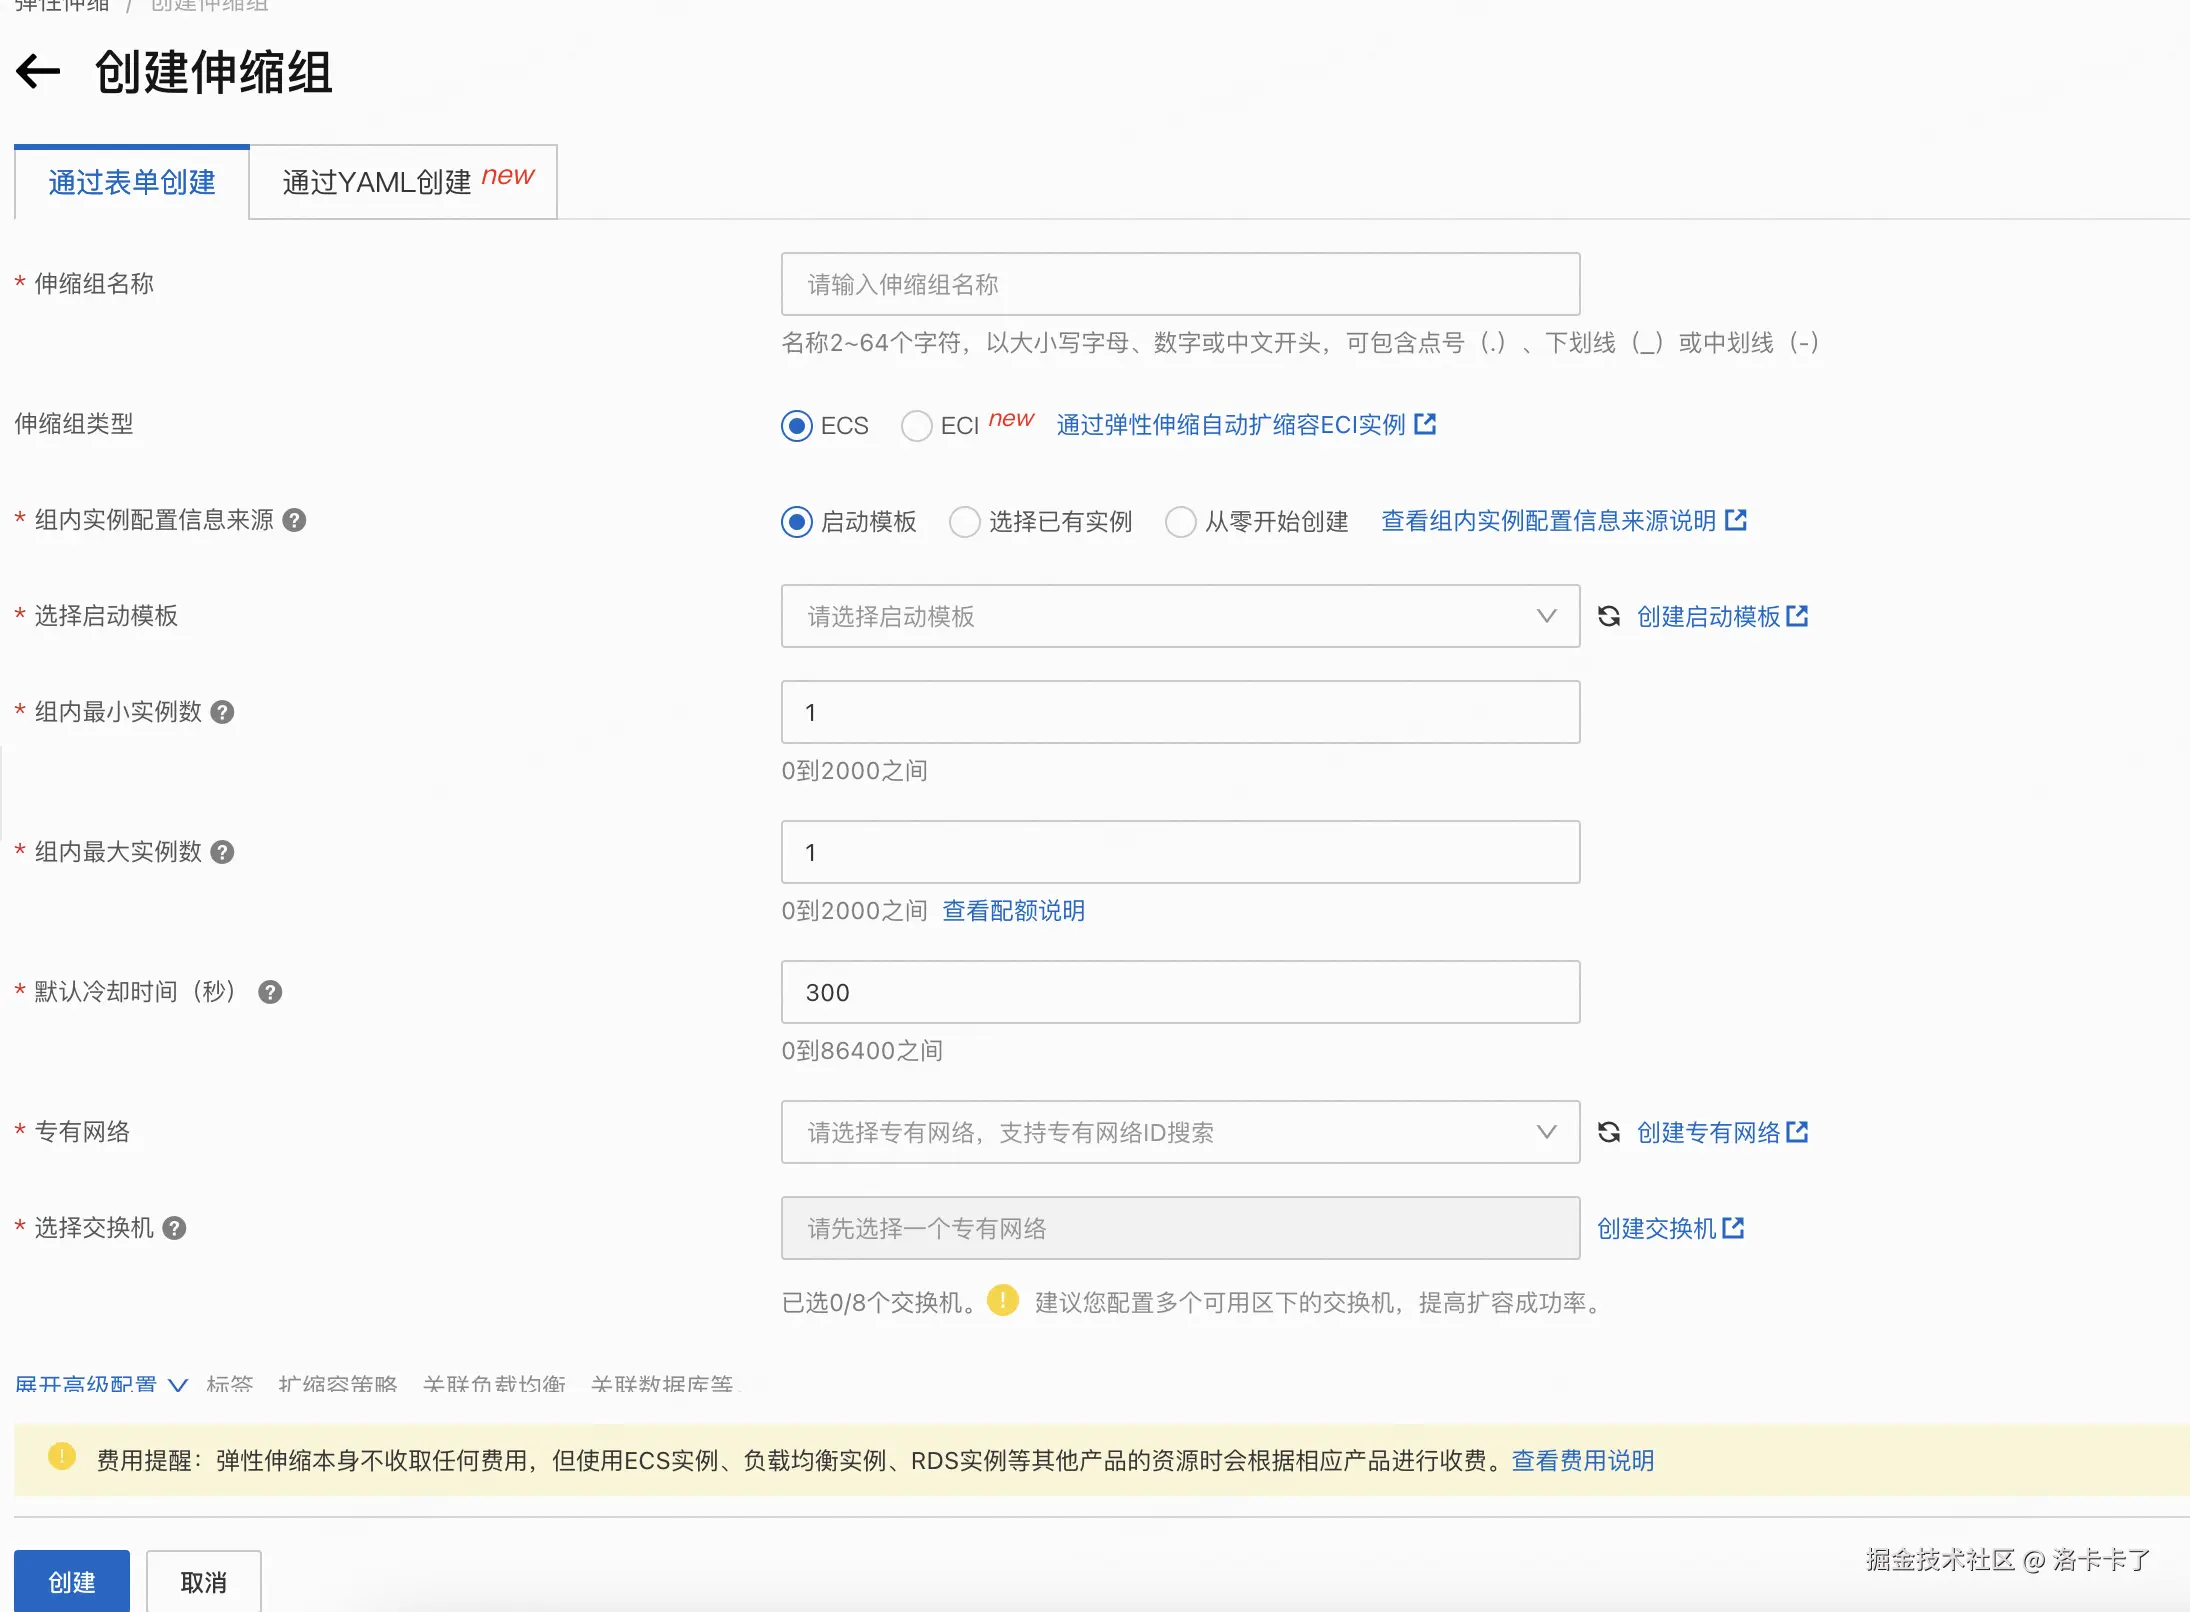Screen dimensions: 2190x1612
Task: Click help icon beside 组内最大实例数
Action: pos(223,852)
